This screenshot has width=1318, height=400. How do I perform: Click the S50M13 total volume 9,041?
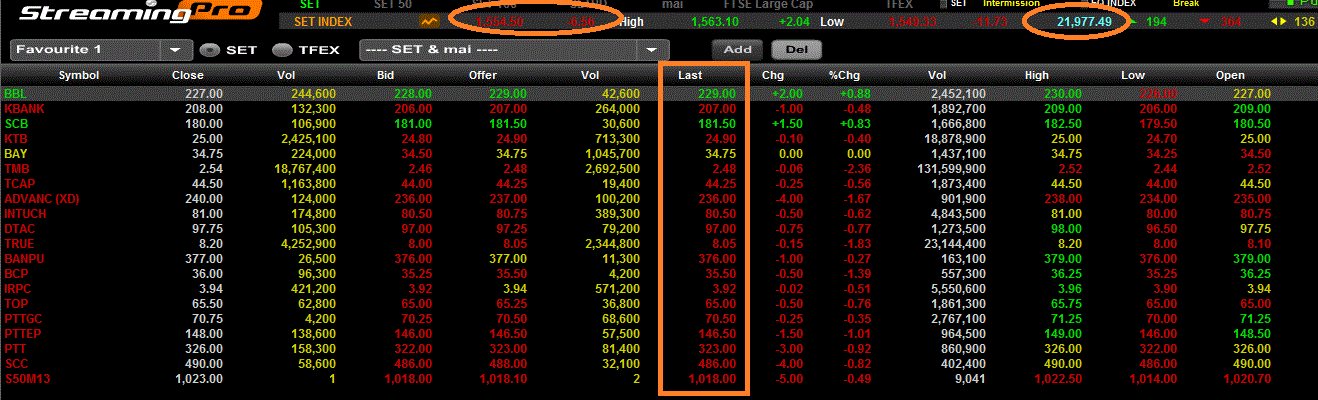[x=971, y=378]
